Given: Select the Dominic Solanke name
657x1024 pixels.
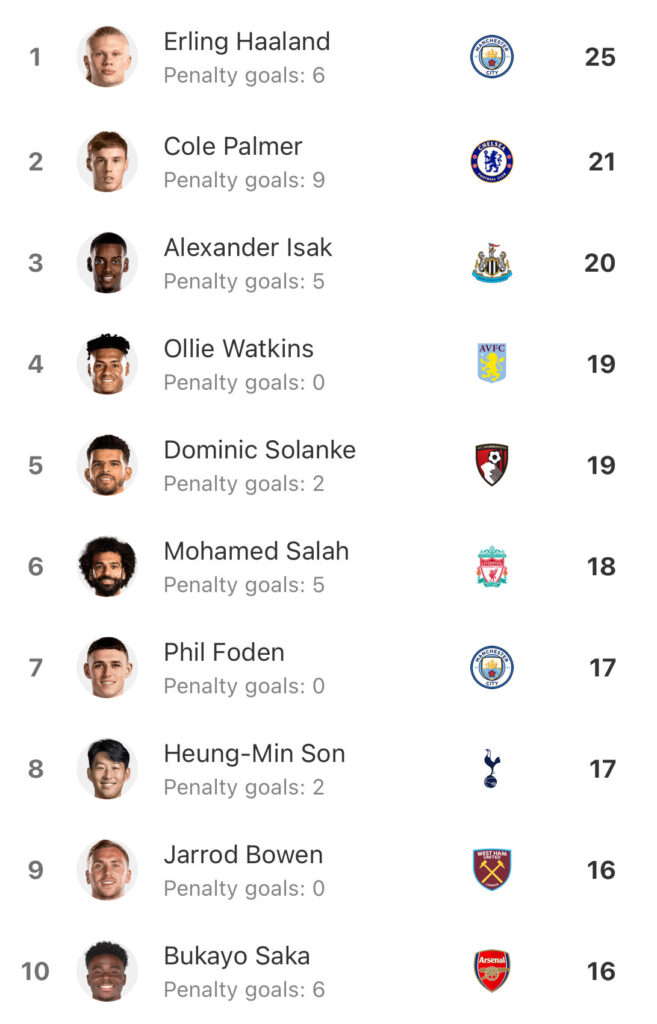Looking at the screenshot, I should [259, 450].
